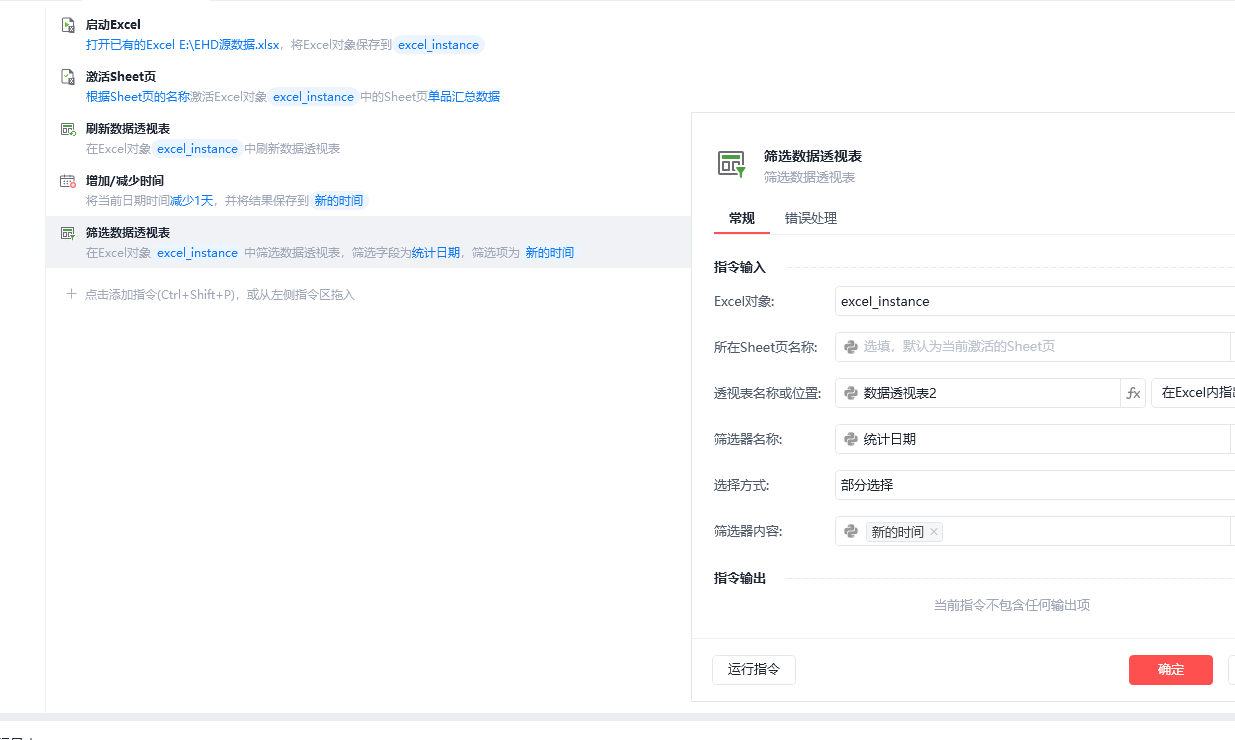This screenshot has width=1235, height=740.
Task: Click the 减少1天 link in time step
Action: click(192, 200)
